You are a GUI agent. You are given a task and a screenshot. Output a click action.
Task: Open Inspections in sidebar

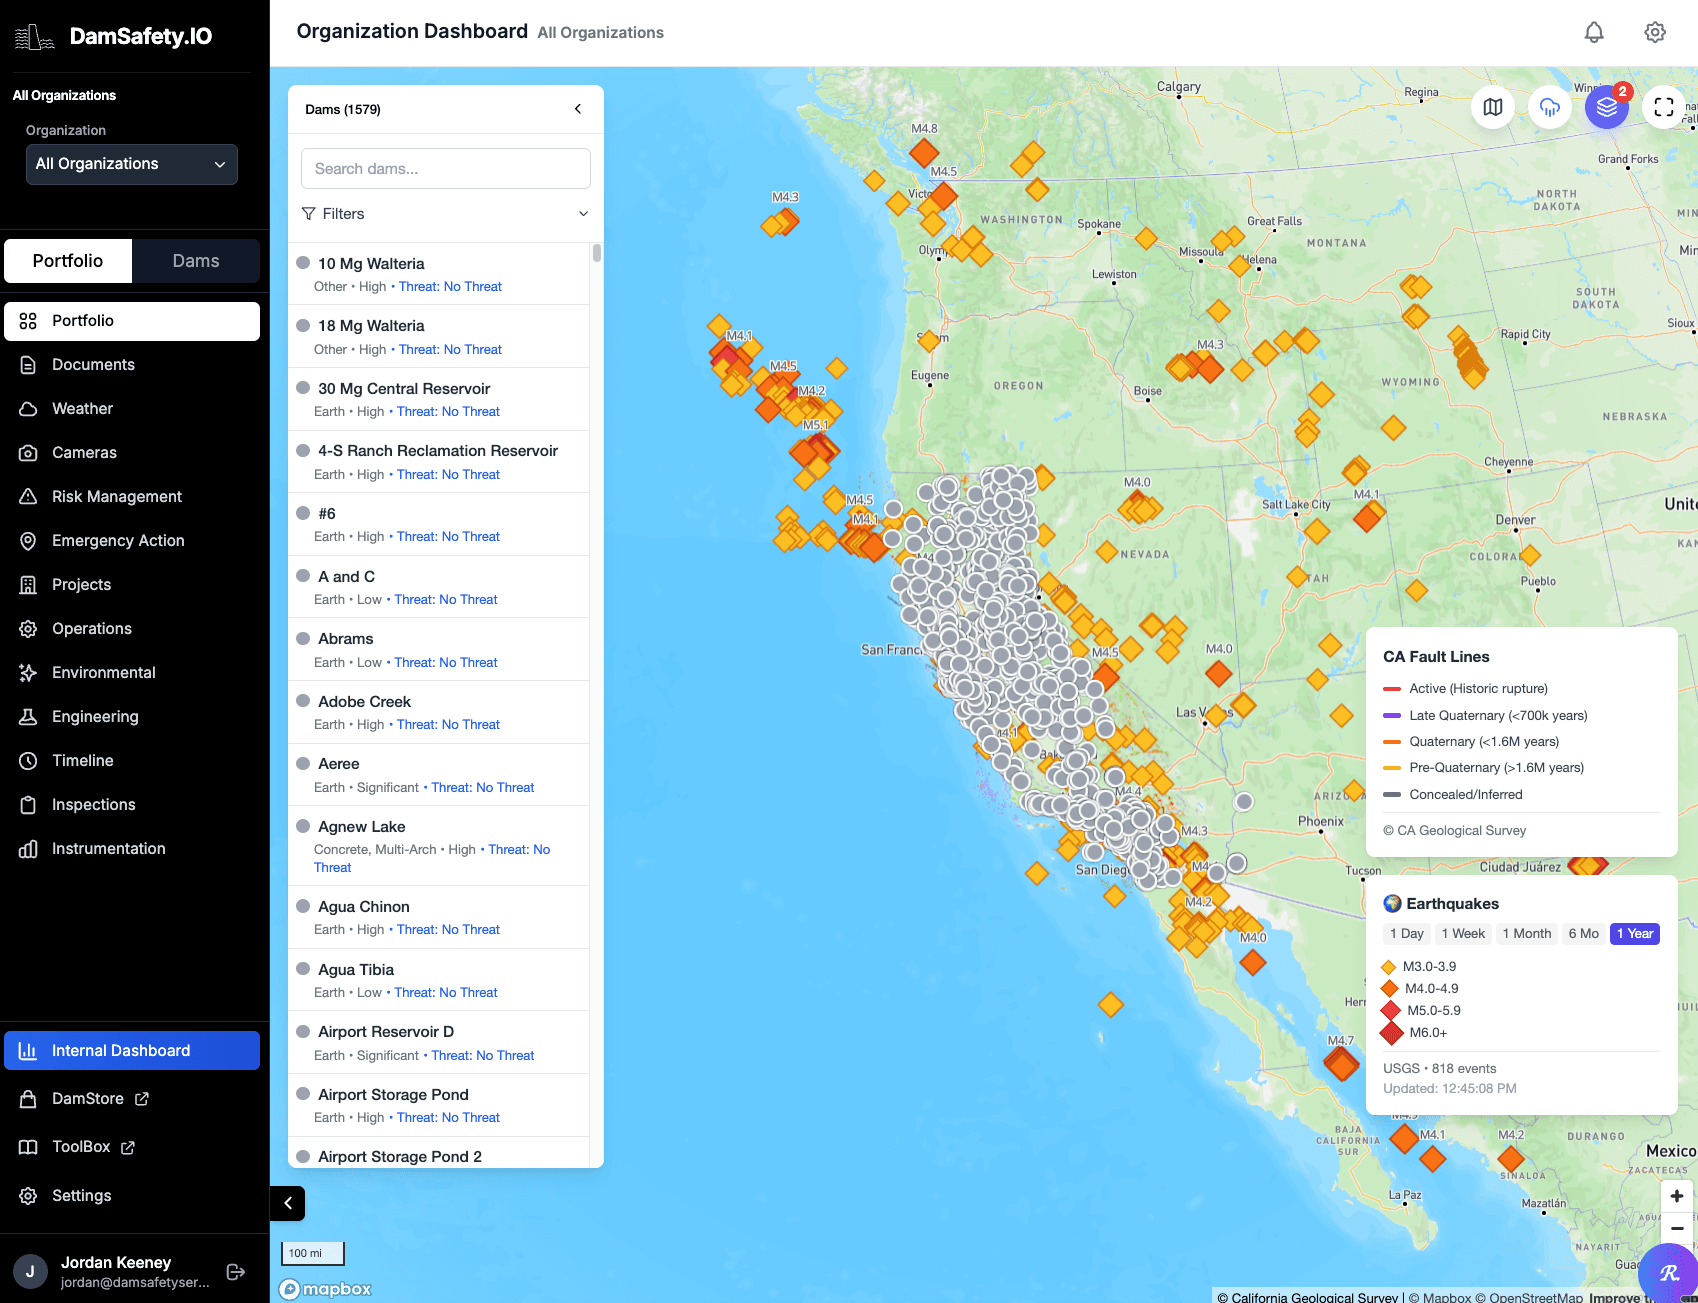pos(132,805)
